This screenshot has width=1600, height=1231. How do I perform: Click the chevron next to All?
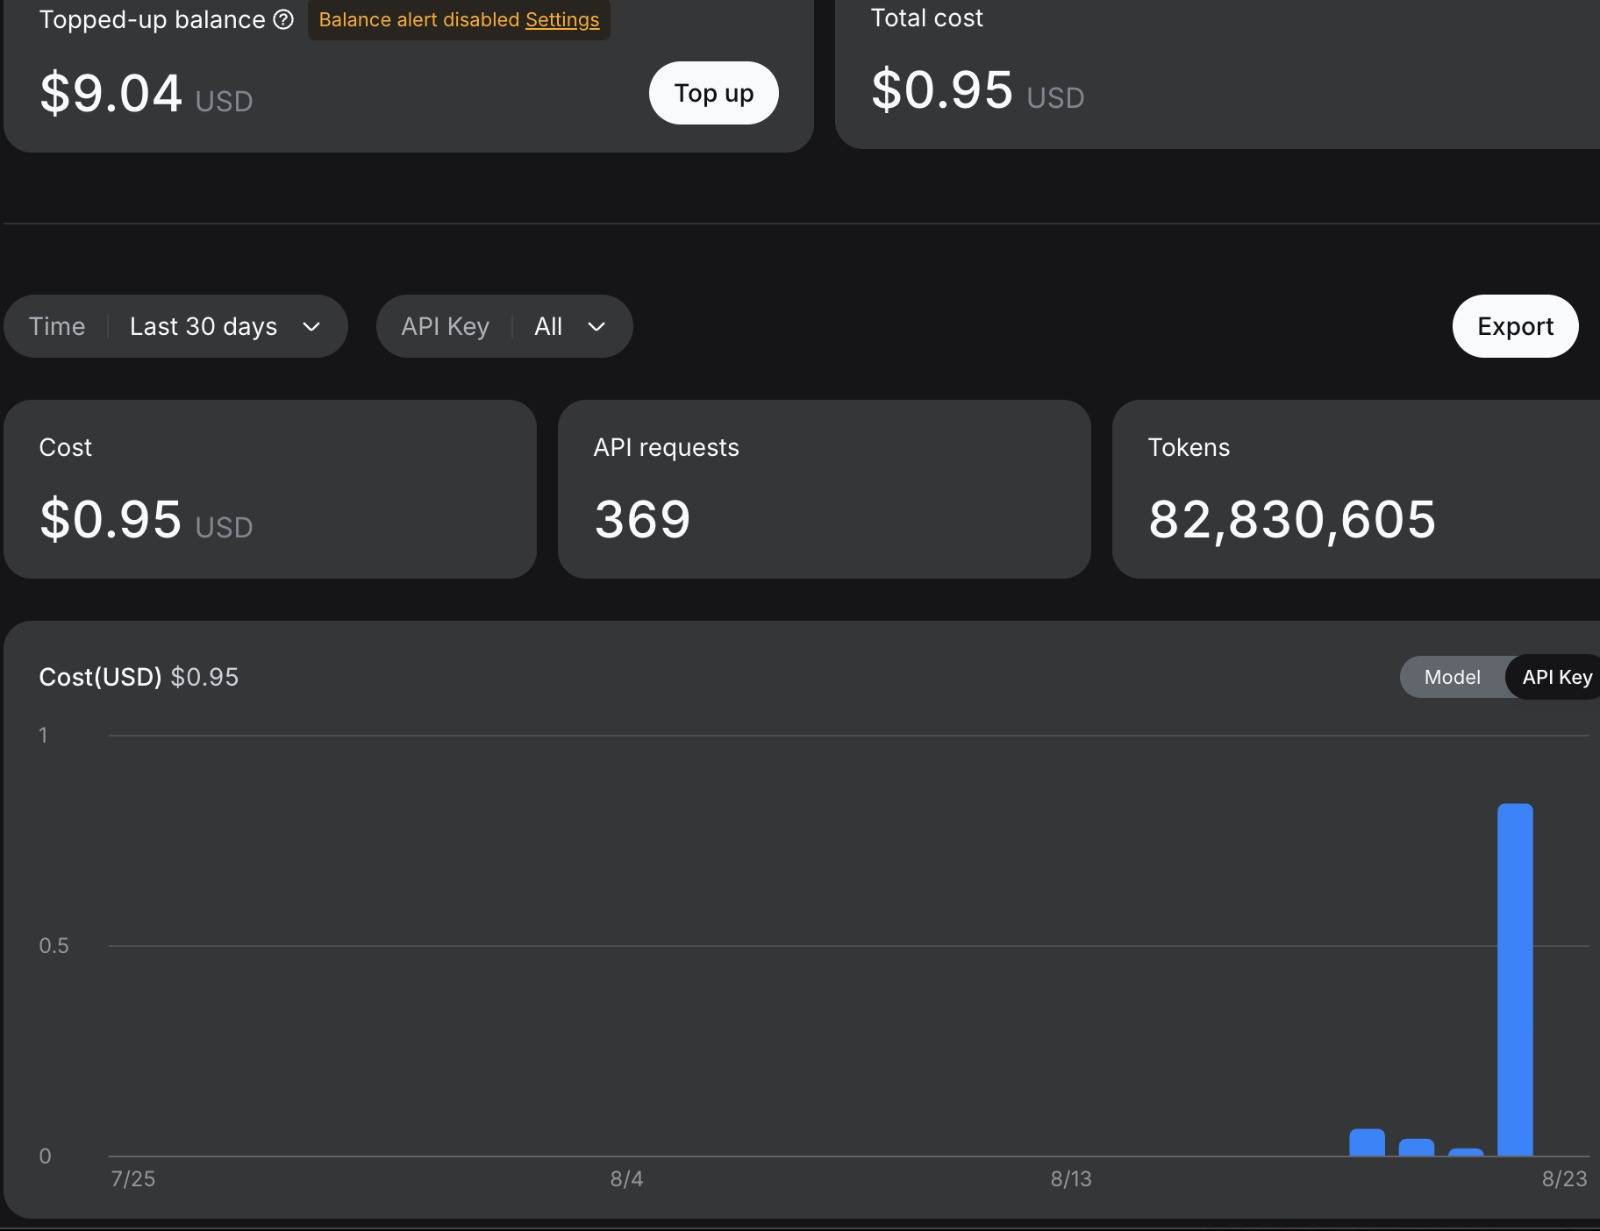[x=596, y=327]
